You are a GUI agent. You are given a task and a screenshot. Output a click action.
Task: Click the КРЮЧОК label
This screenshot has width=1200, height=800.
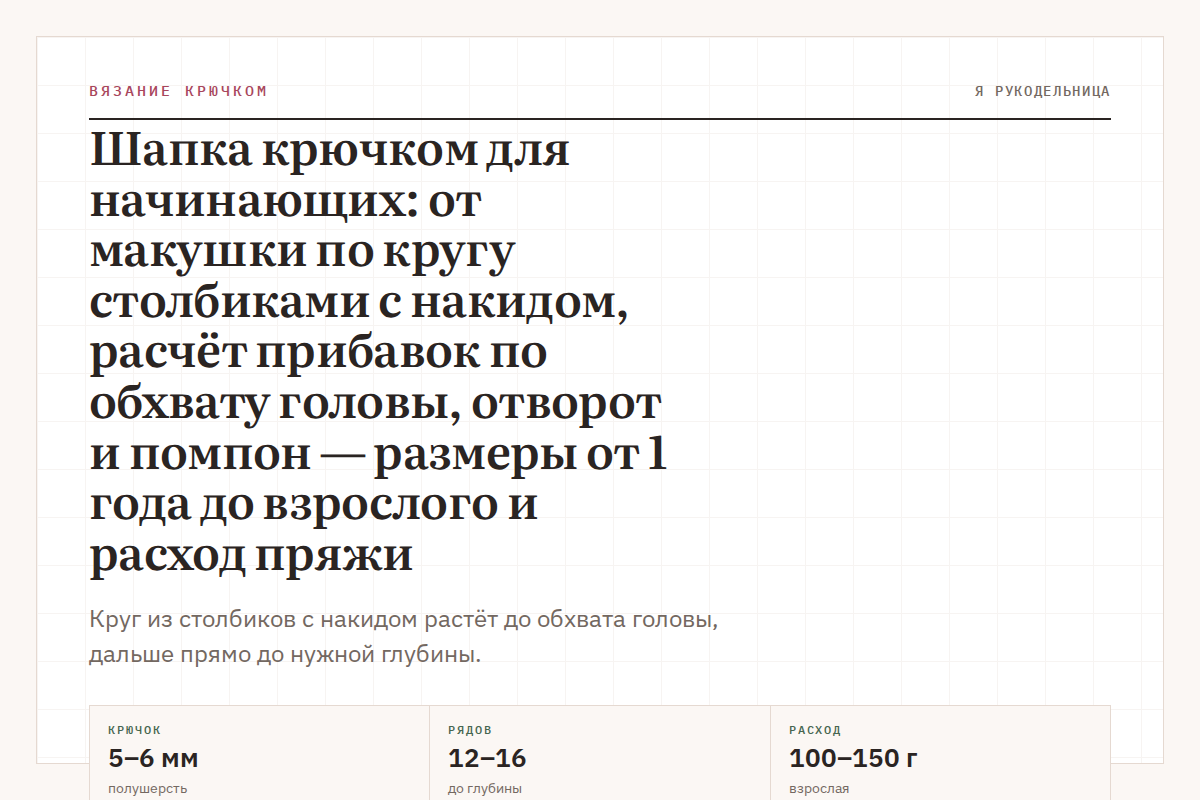coord(134,730)
